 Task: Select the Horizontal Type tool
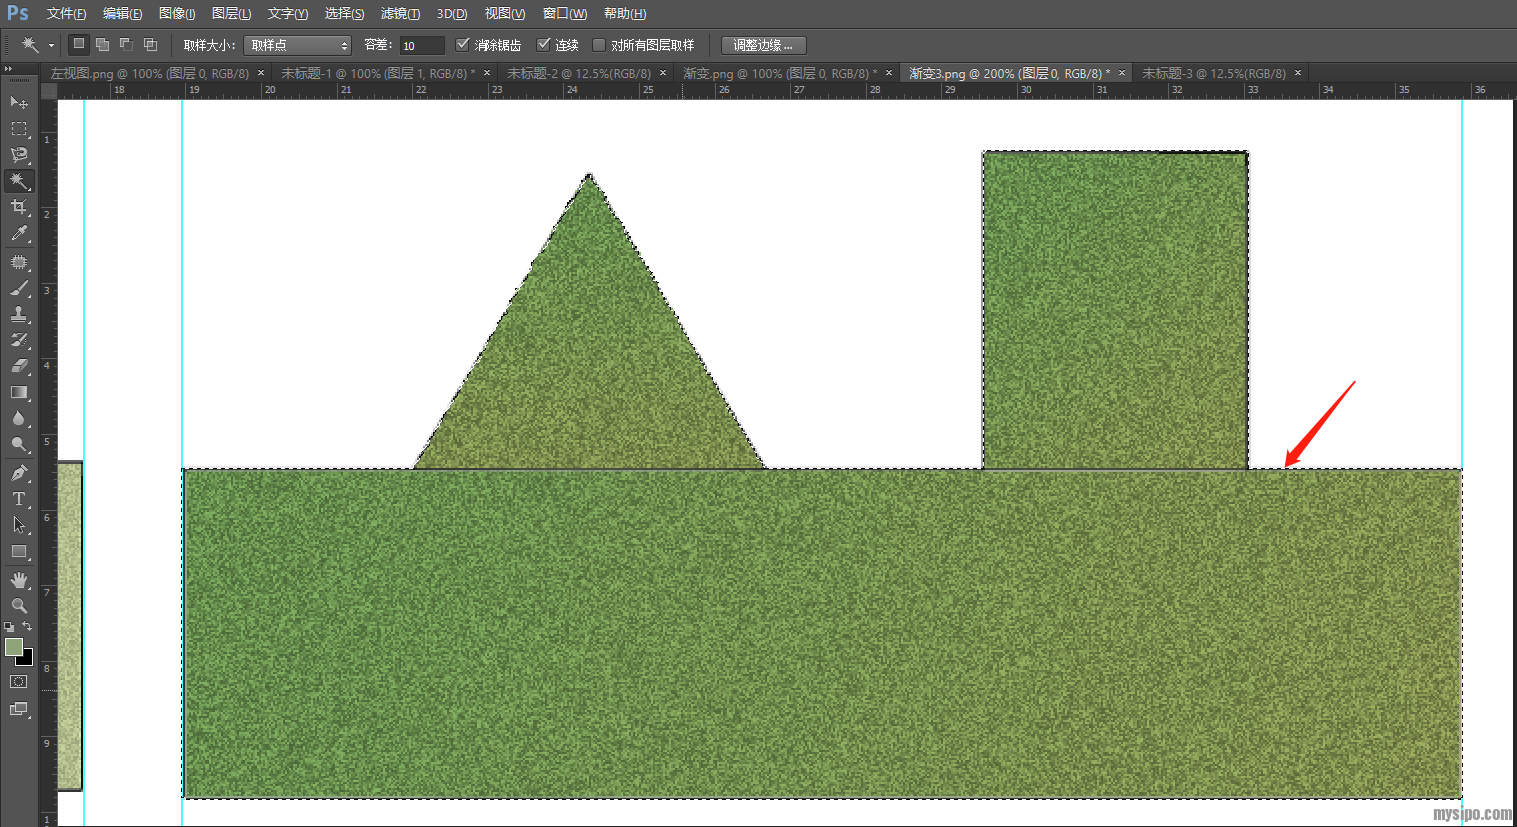point(18,499)
